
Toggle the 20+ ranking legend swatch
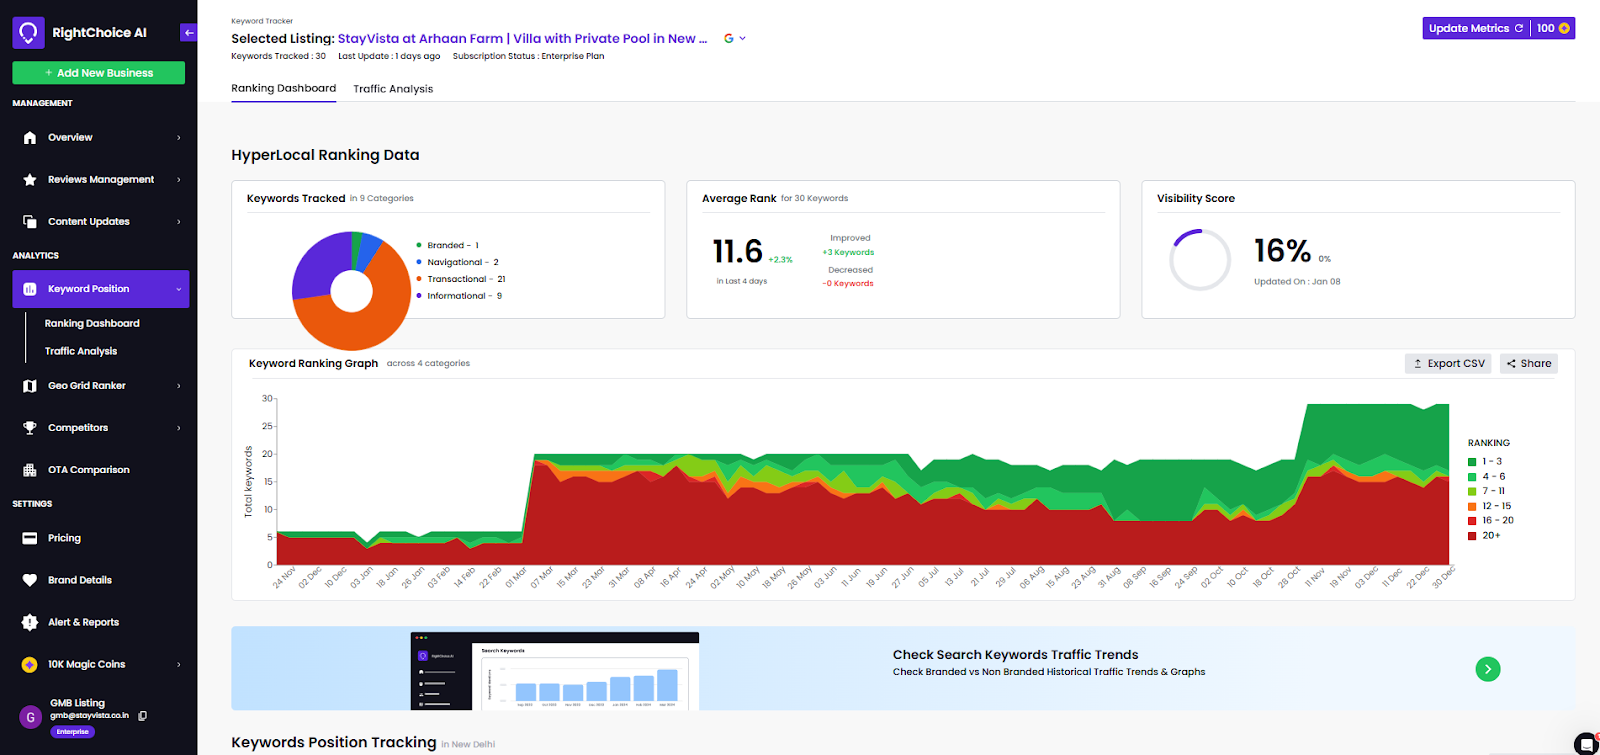(x=1472, y=536)
